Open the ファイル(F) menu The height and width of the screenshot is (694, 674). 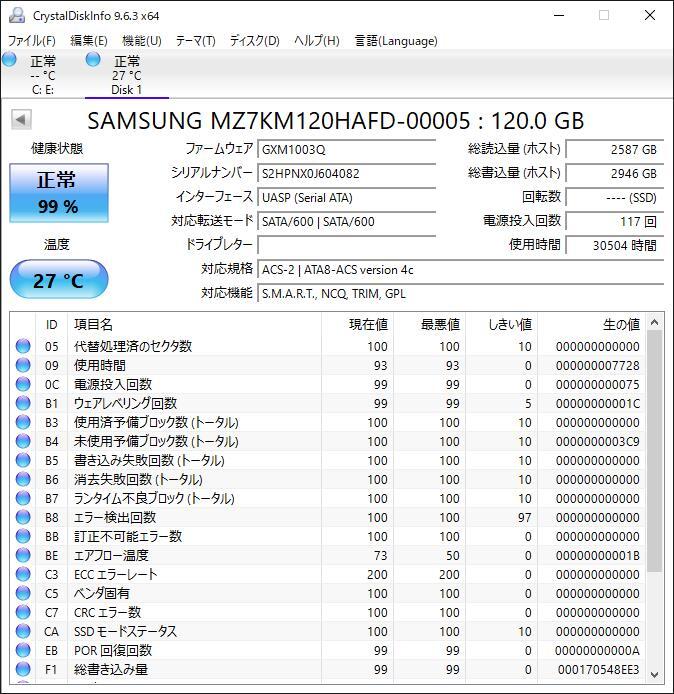[31, 41]
